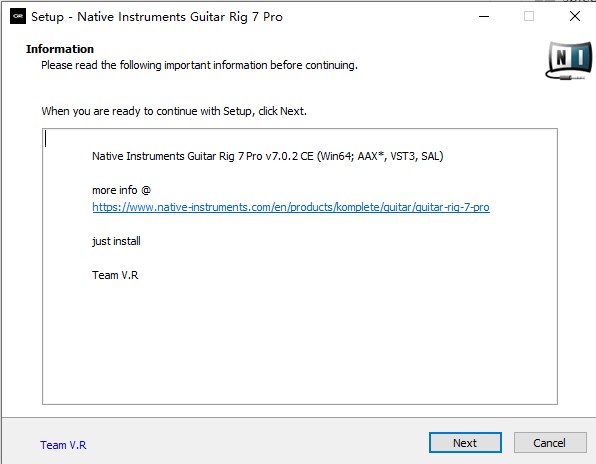
Task: Click 'Please read the following important information' text
Action: click(199, 65)
